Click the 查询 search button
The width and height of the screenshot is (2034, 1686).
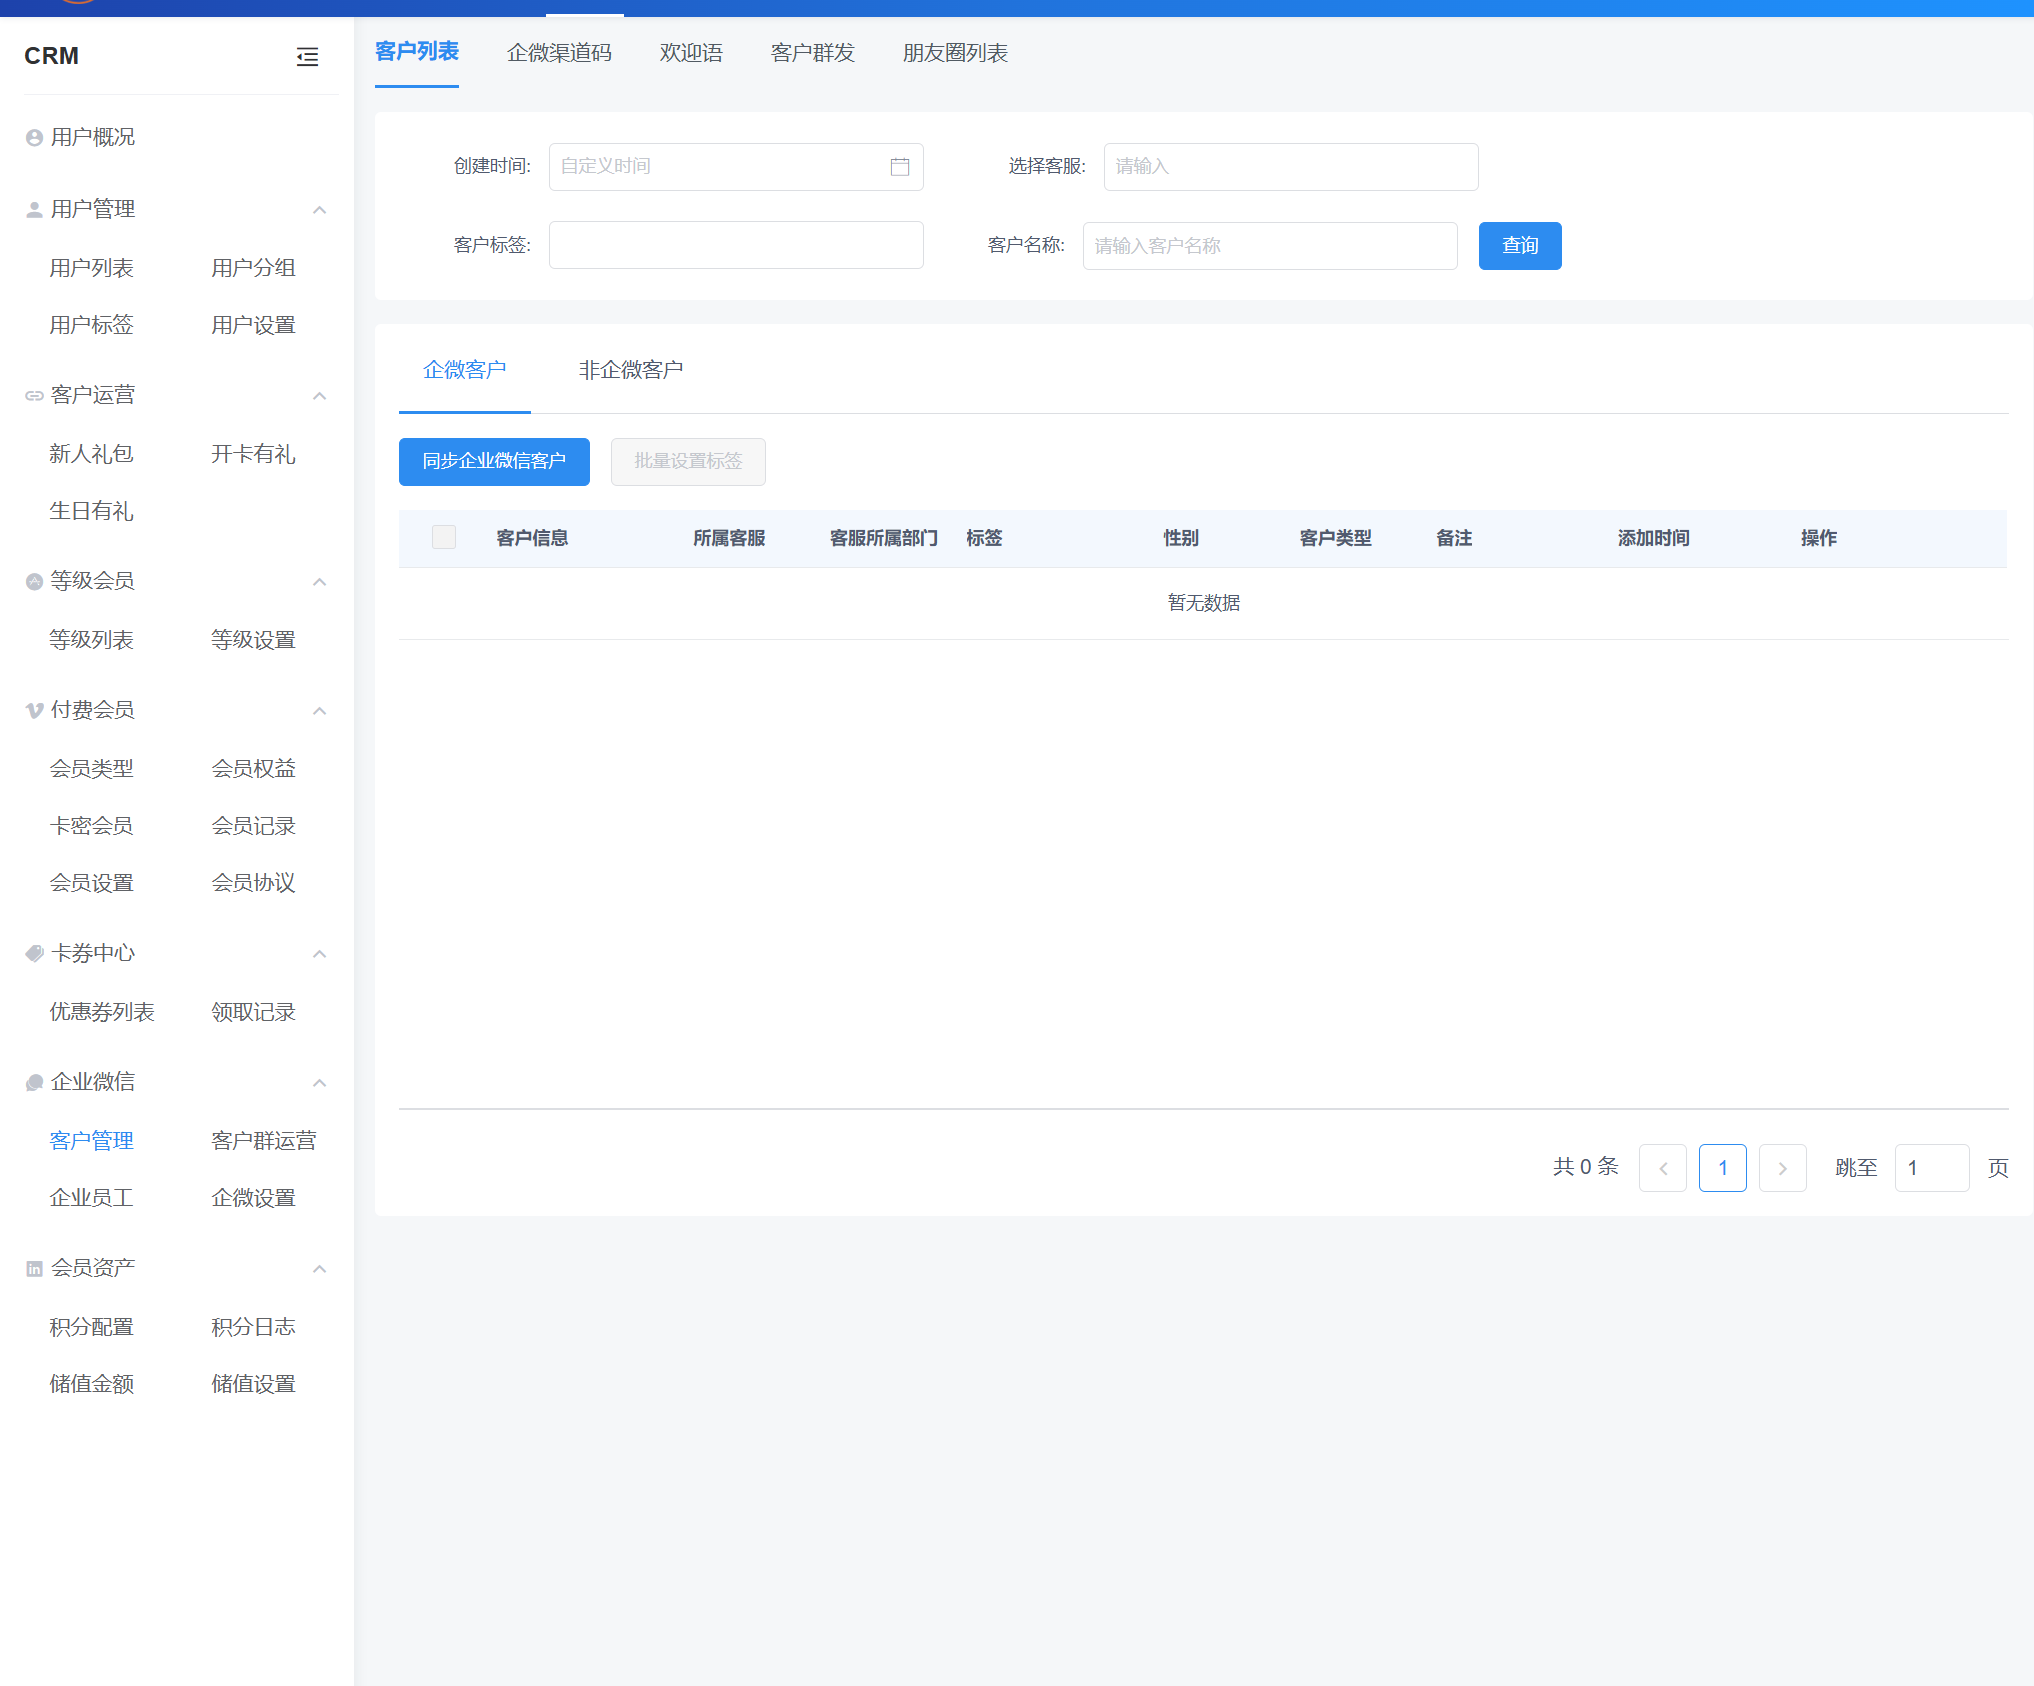[1520, 246]
